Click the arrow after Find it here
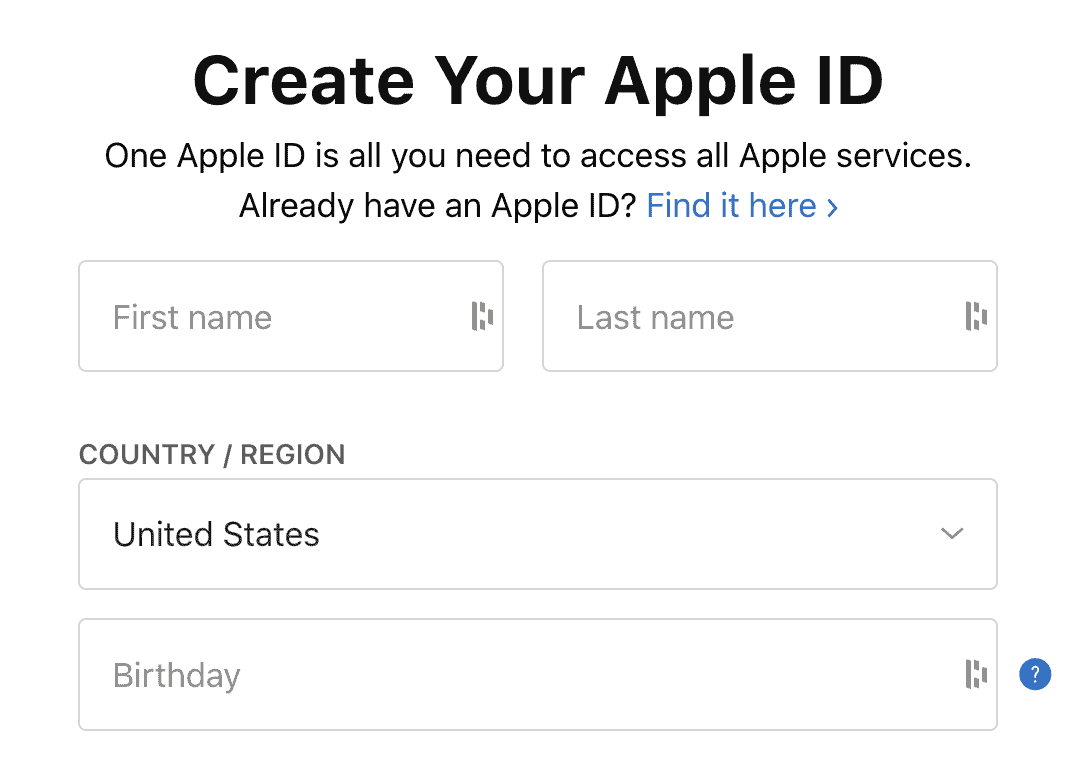 [832, 207]
